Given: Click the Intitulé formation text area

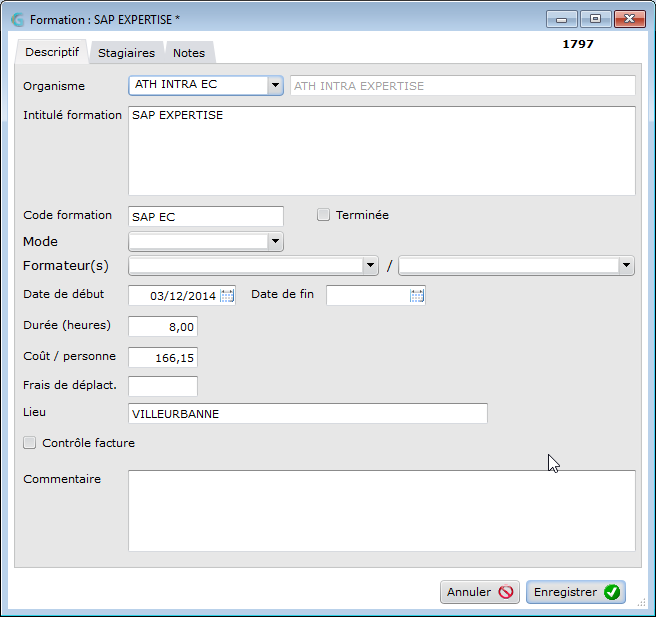Looking at the screenshot, I should coord(382,151).
